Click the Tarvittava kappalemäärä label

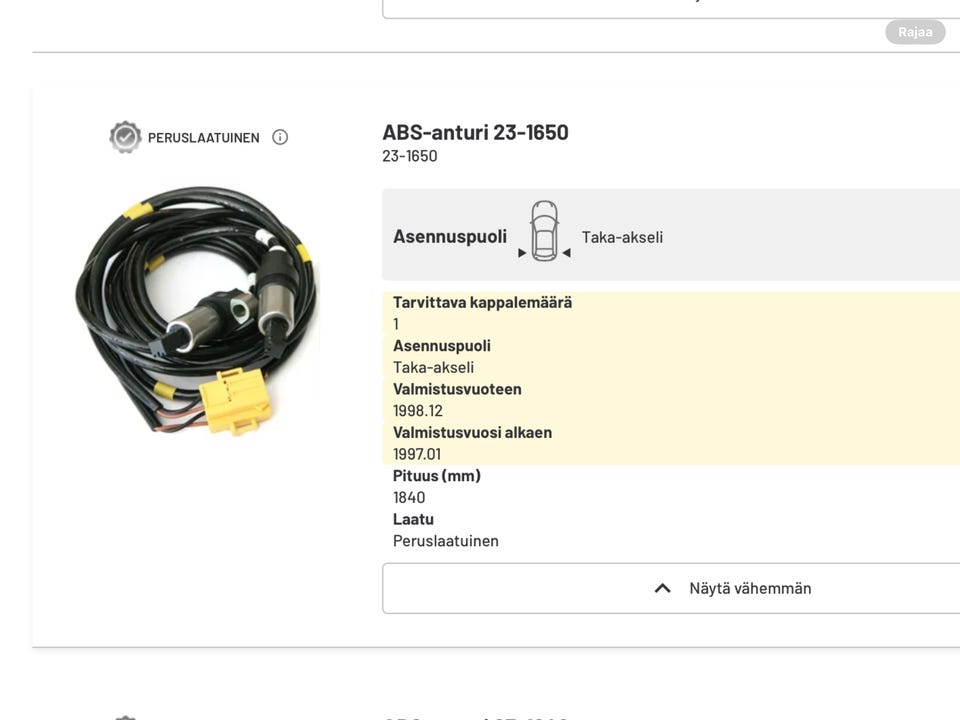[482, 302]
